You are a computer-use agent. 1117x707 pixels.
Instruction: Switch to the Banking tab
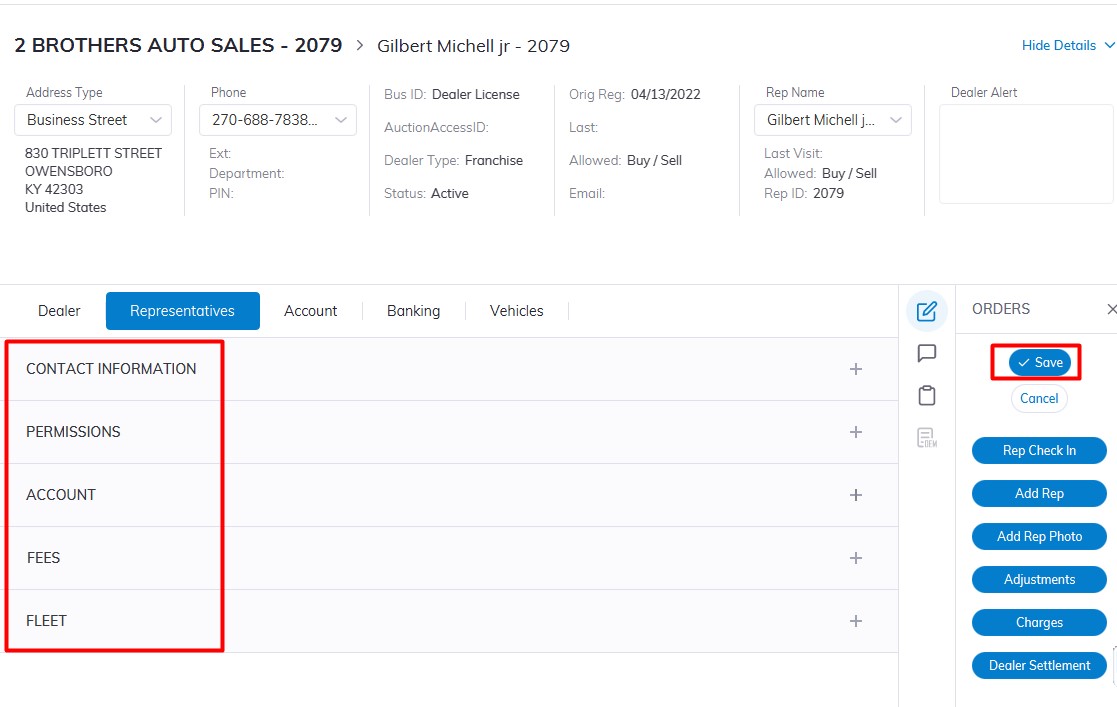(413, 311)
